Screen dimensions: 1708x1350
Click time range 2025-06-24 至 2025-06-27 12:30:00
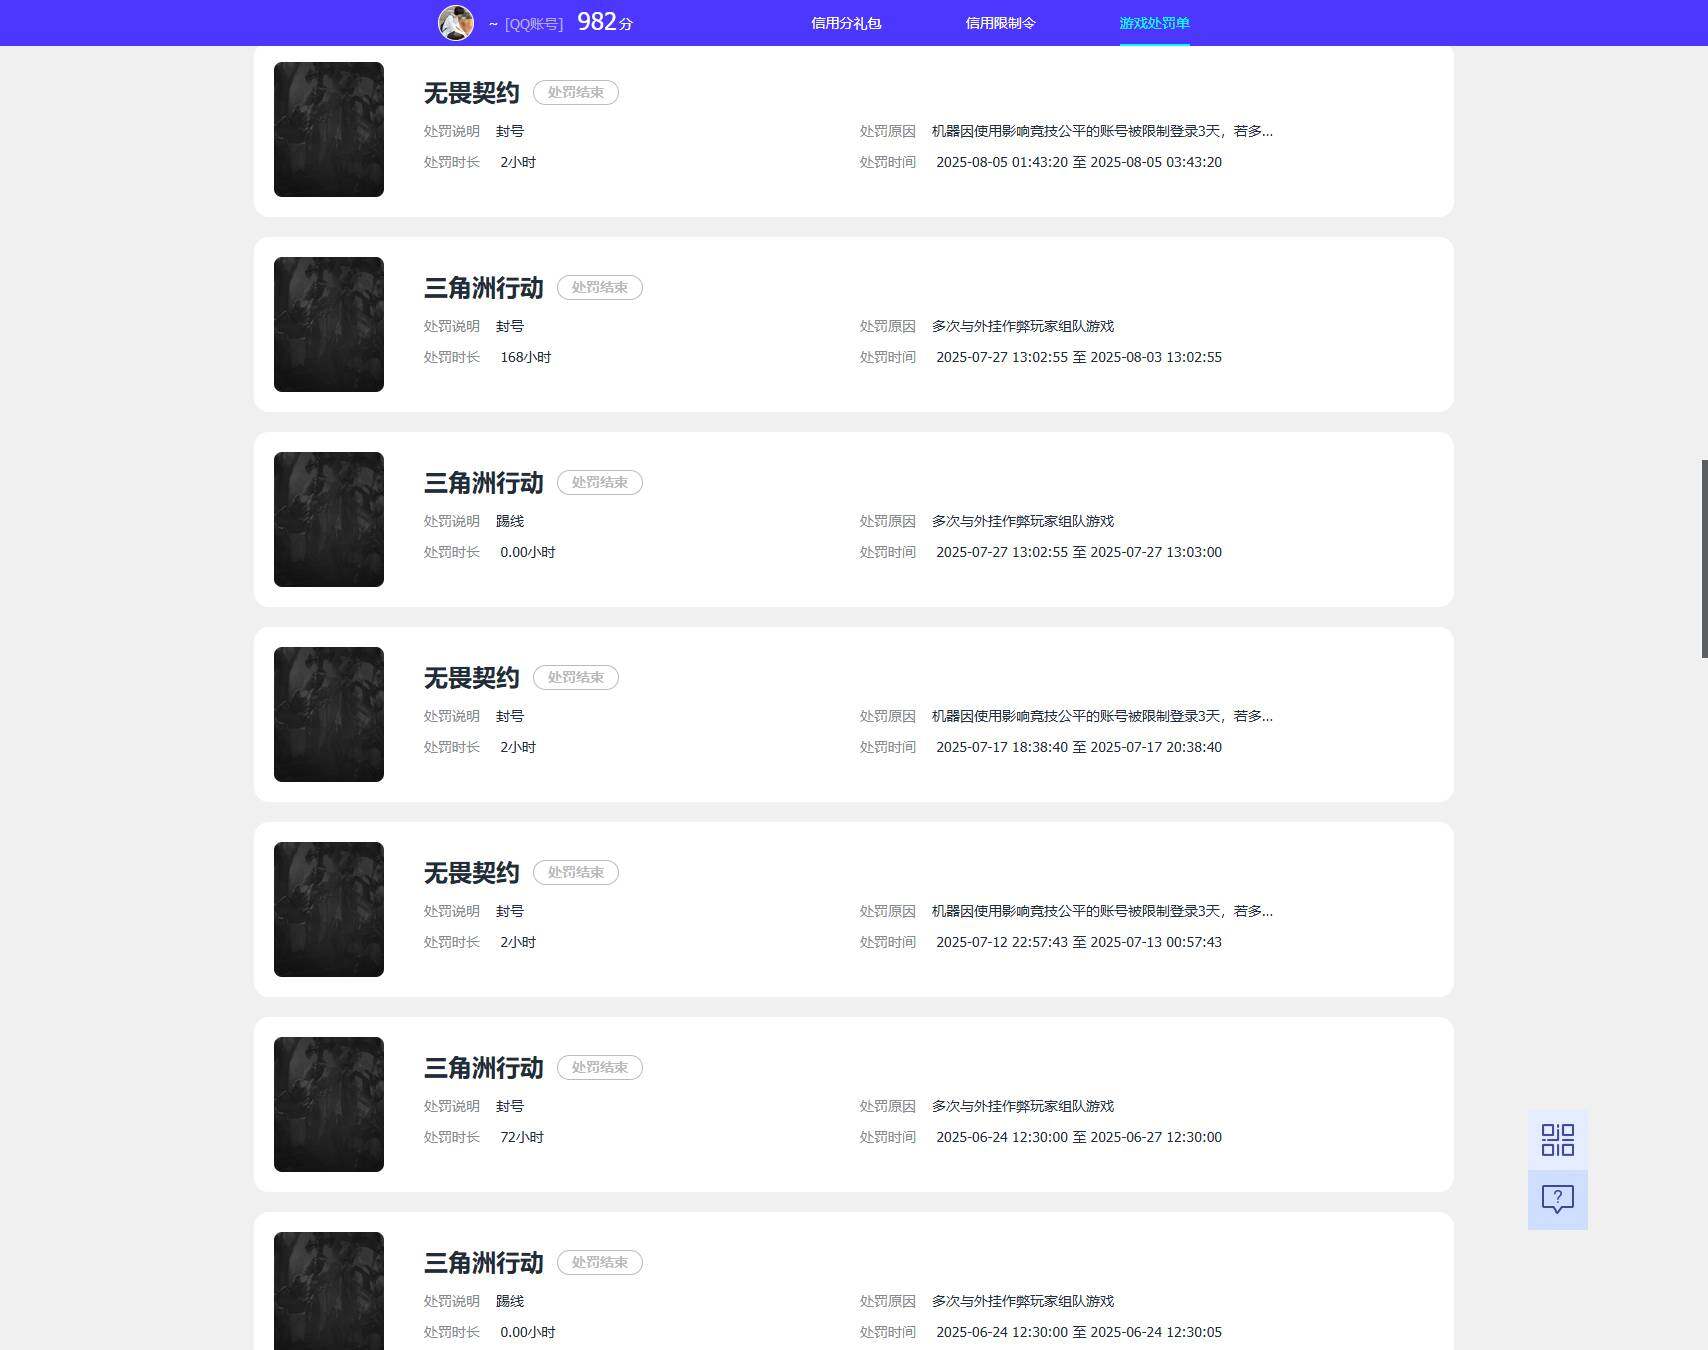1079,1137
